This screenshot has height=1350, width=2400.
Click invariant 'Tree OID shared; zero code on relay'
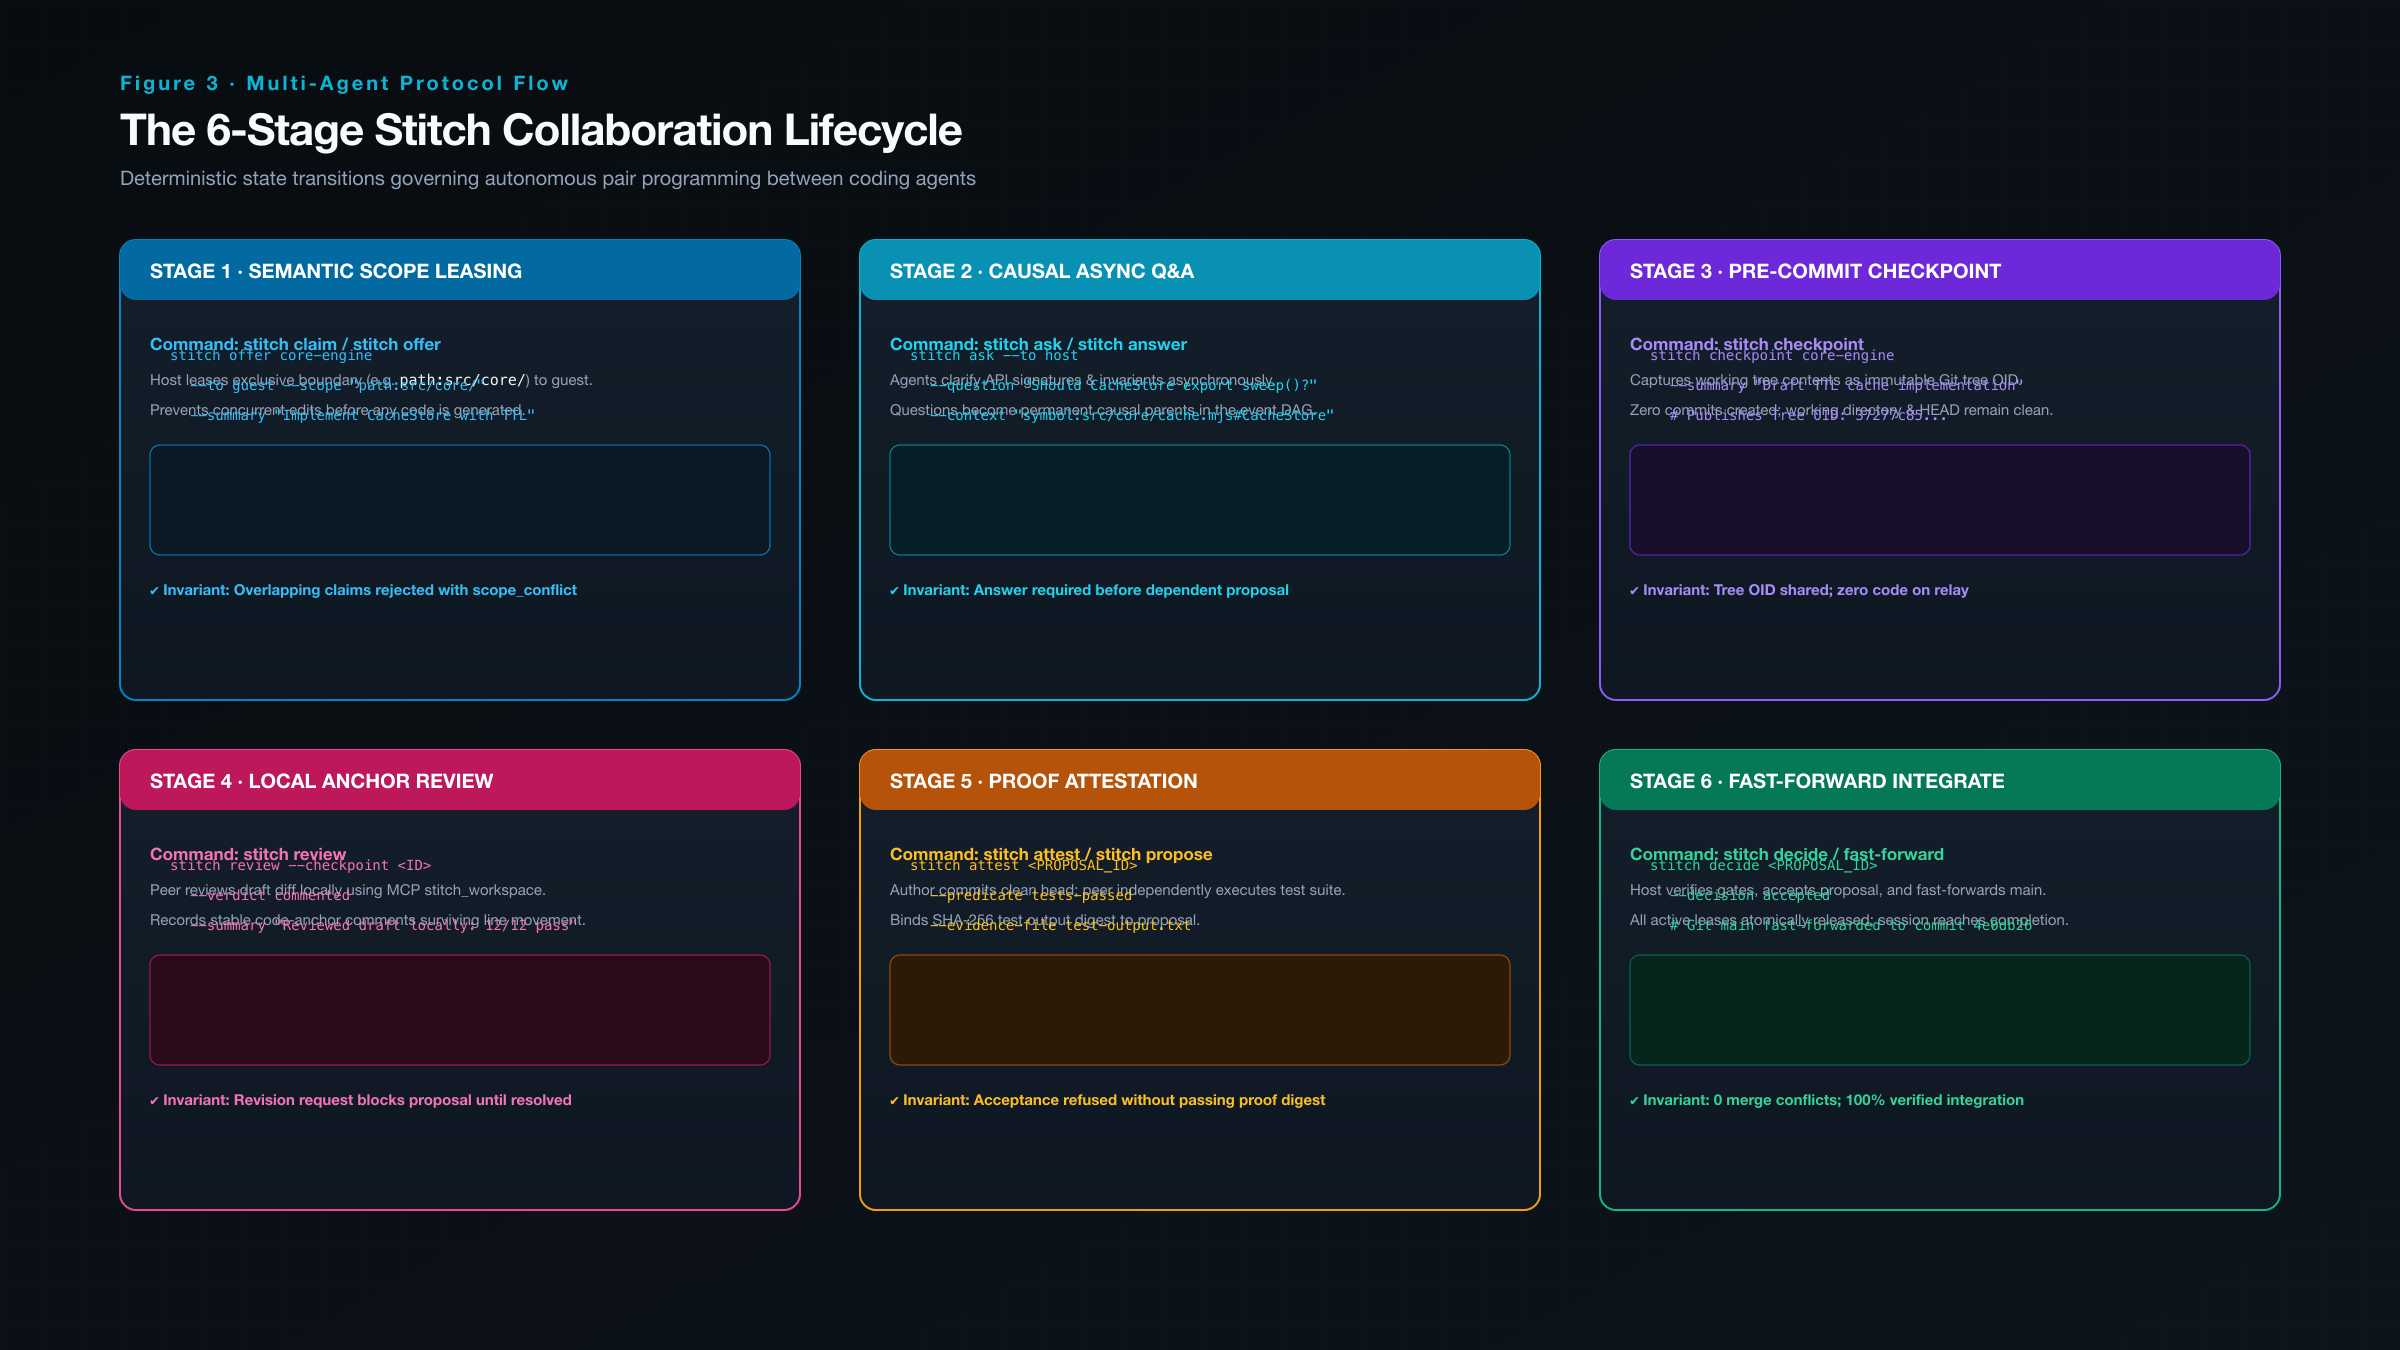click(x=1799, y=590)
